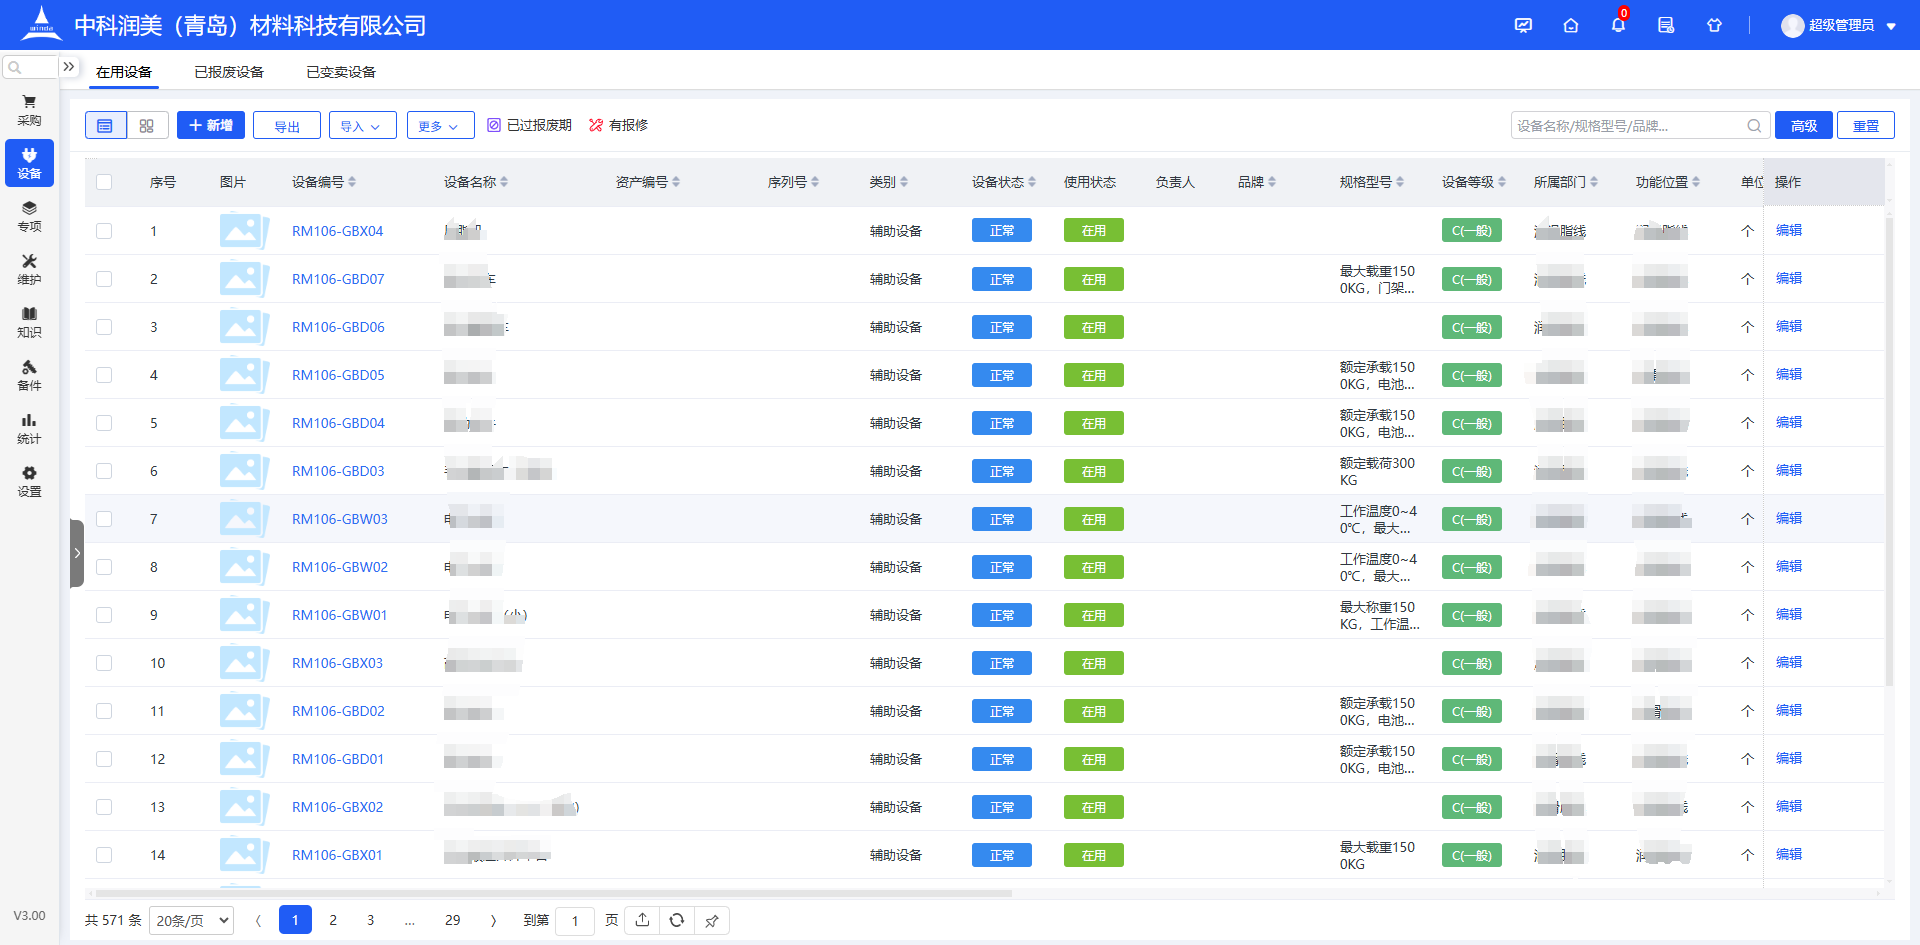Open 统计 statistics module in sidebar
Viewport: 1920px width, 945px height.
(29, 428)
